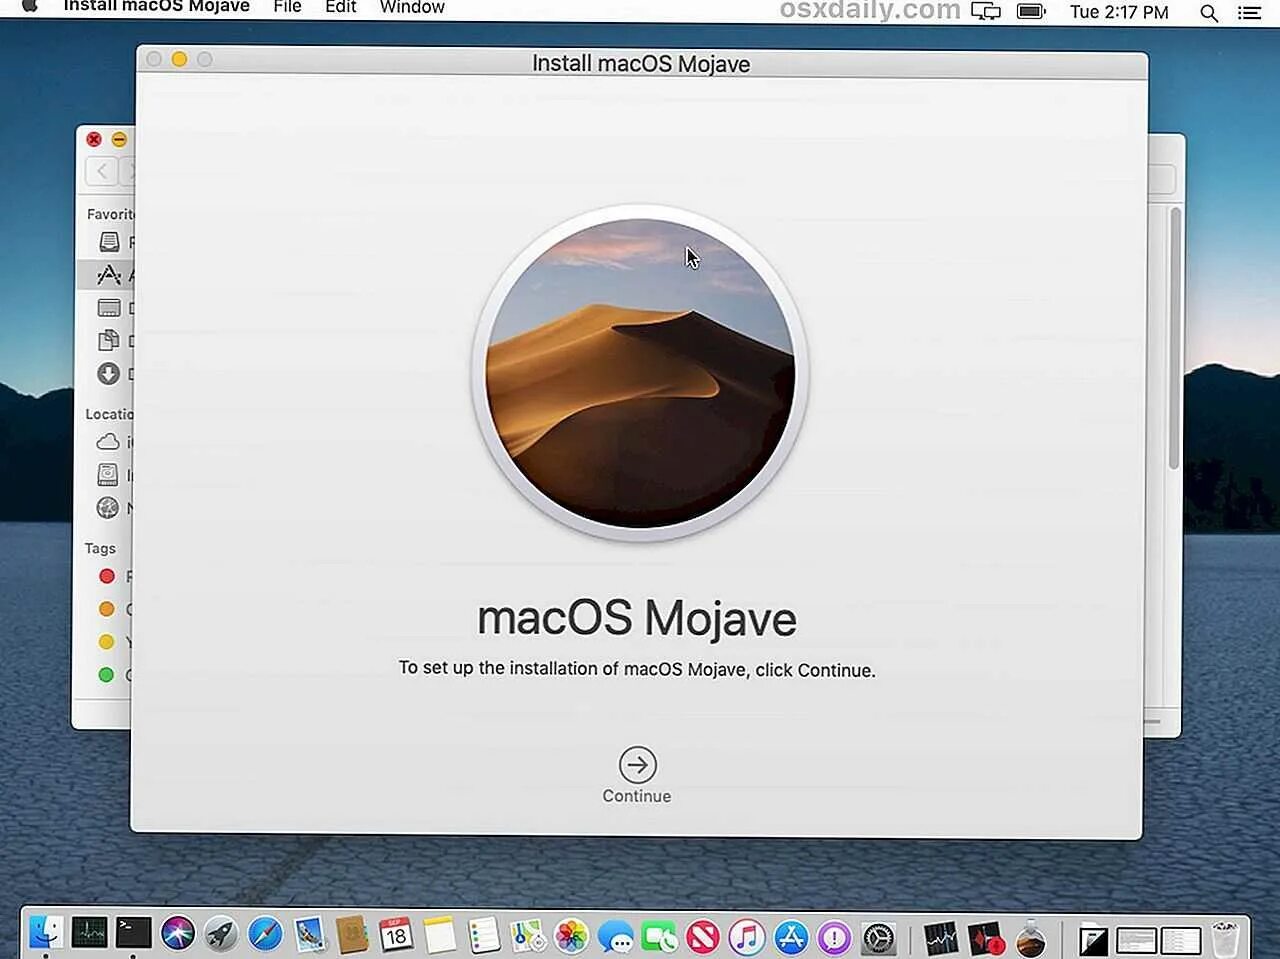Open Contacts from the Dock

click(x=352, y=935)
